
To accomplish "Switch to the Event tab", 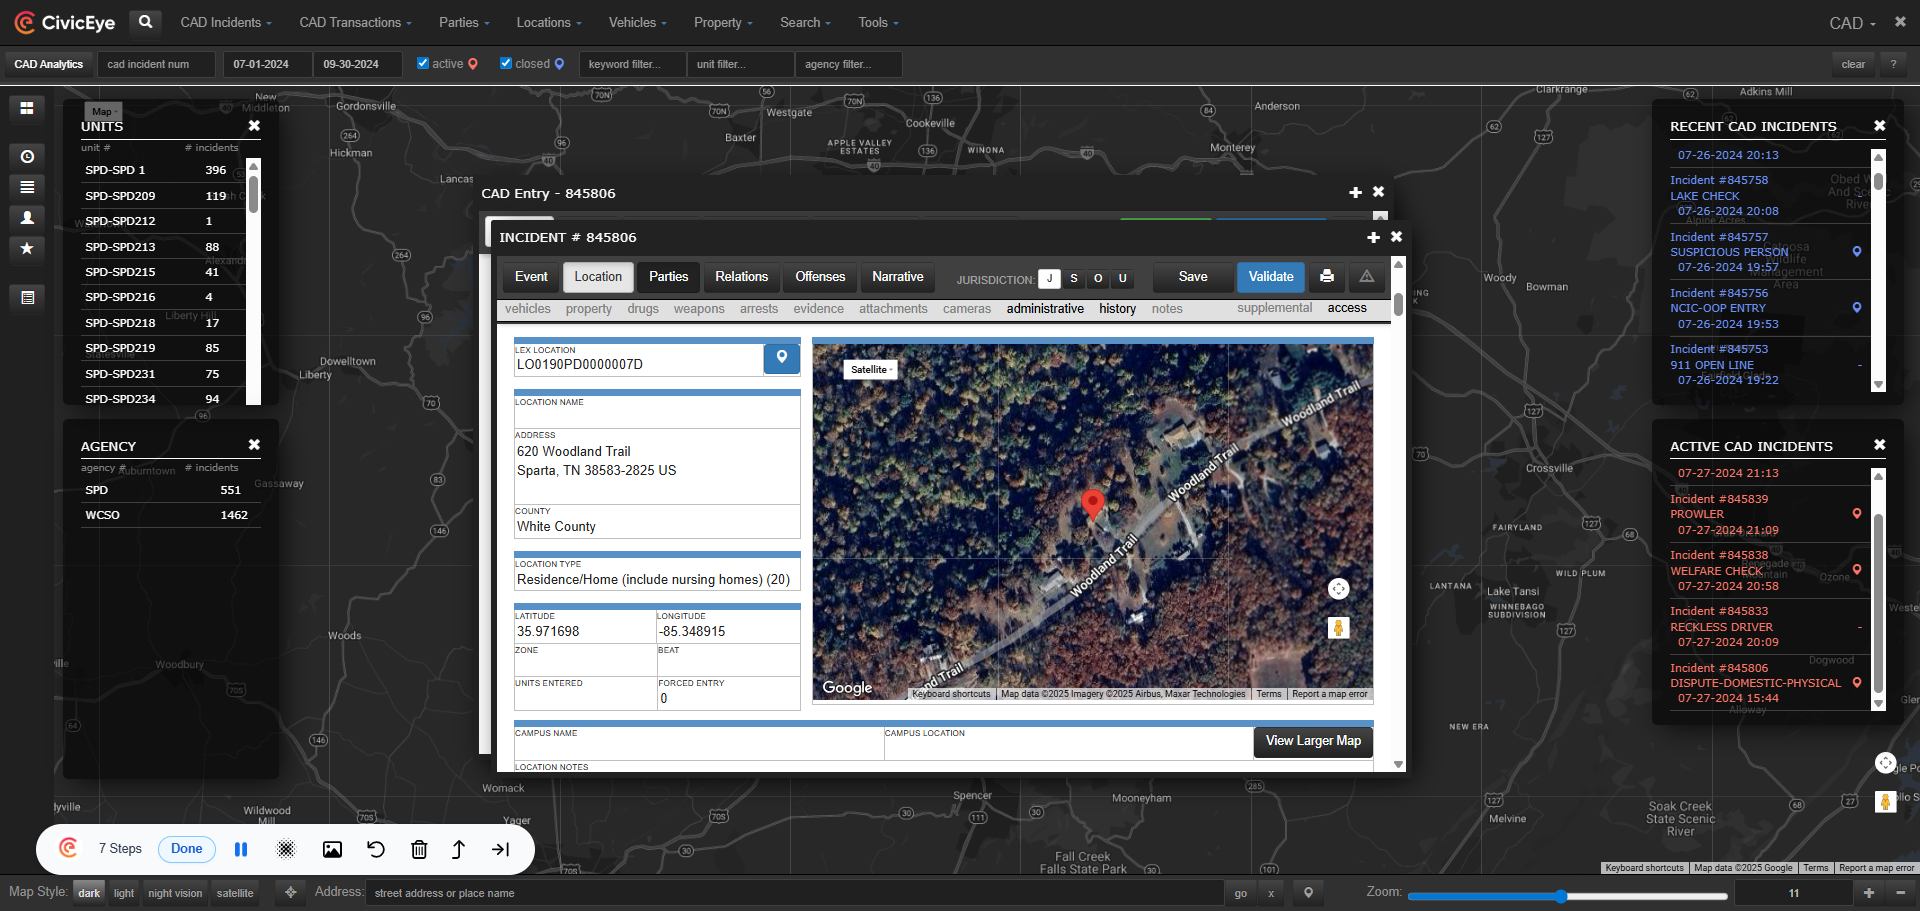I will (531, 277).
